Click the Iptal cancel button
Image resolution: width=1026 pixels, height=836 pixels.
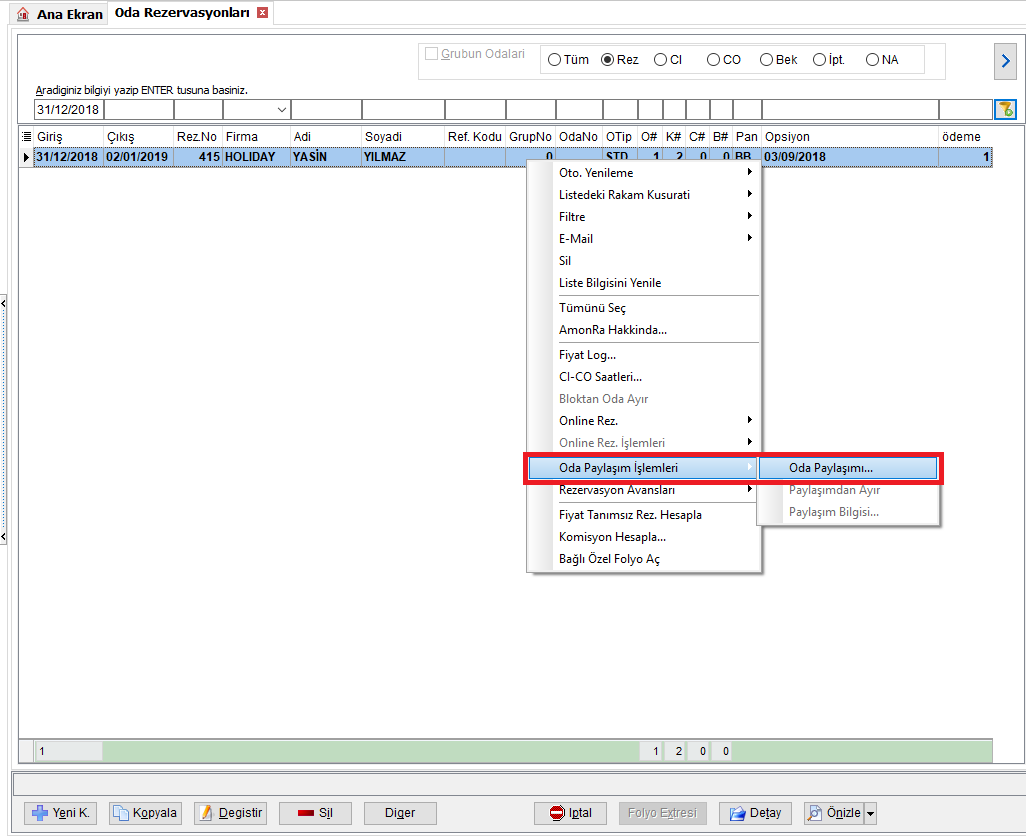[571, 813]
